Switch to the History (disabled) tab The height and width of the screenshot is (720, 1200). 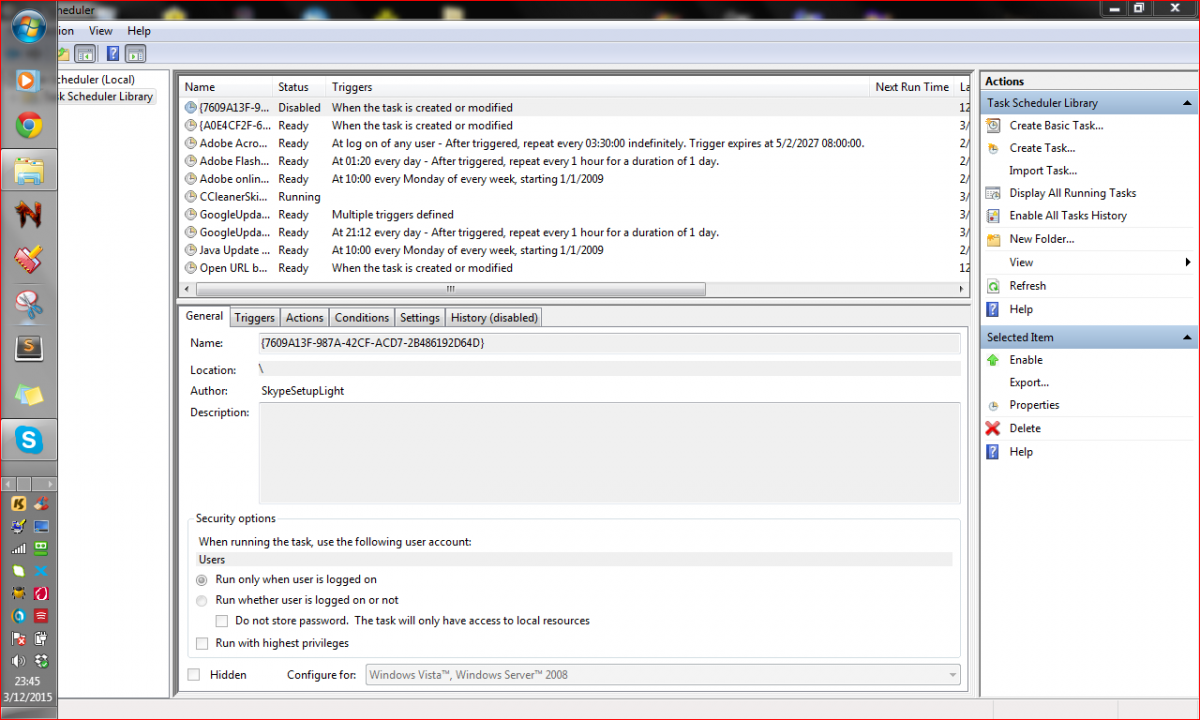pos(494,318)
